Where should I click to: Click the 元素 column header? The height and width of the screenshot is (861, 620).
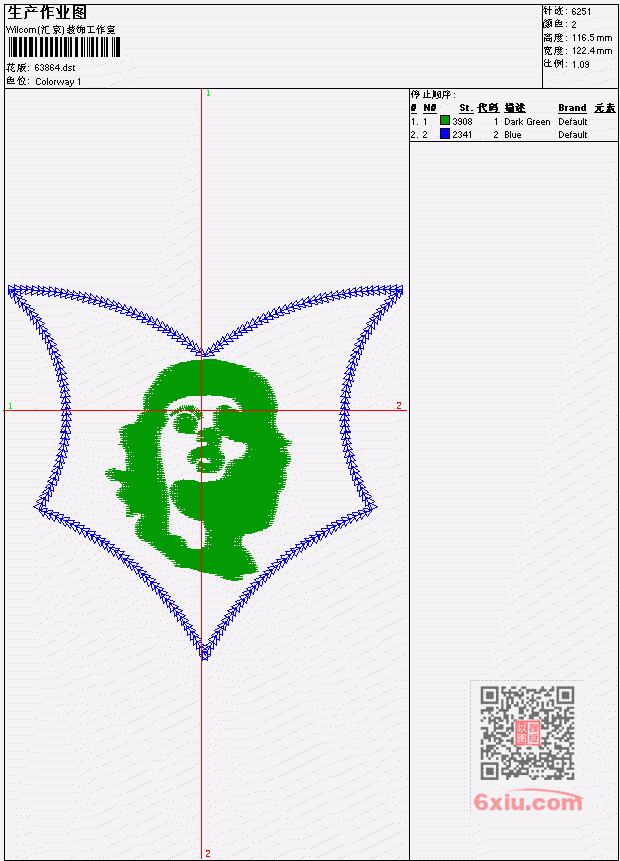click(x=605, y=108)
